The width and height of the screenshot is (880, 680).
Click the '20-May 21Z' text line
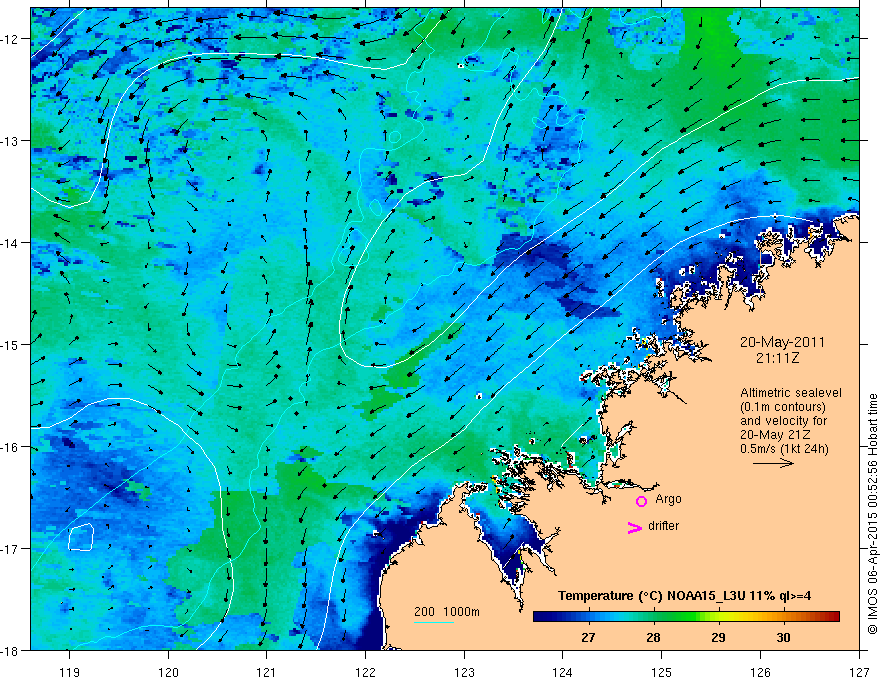click(776, 435)
